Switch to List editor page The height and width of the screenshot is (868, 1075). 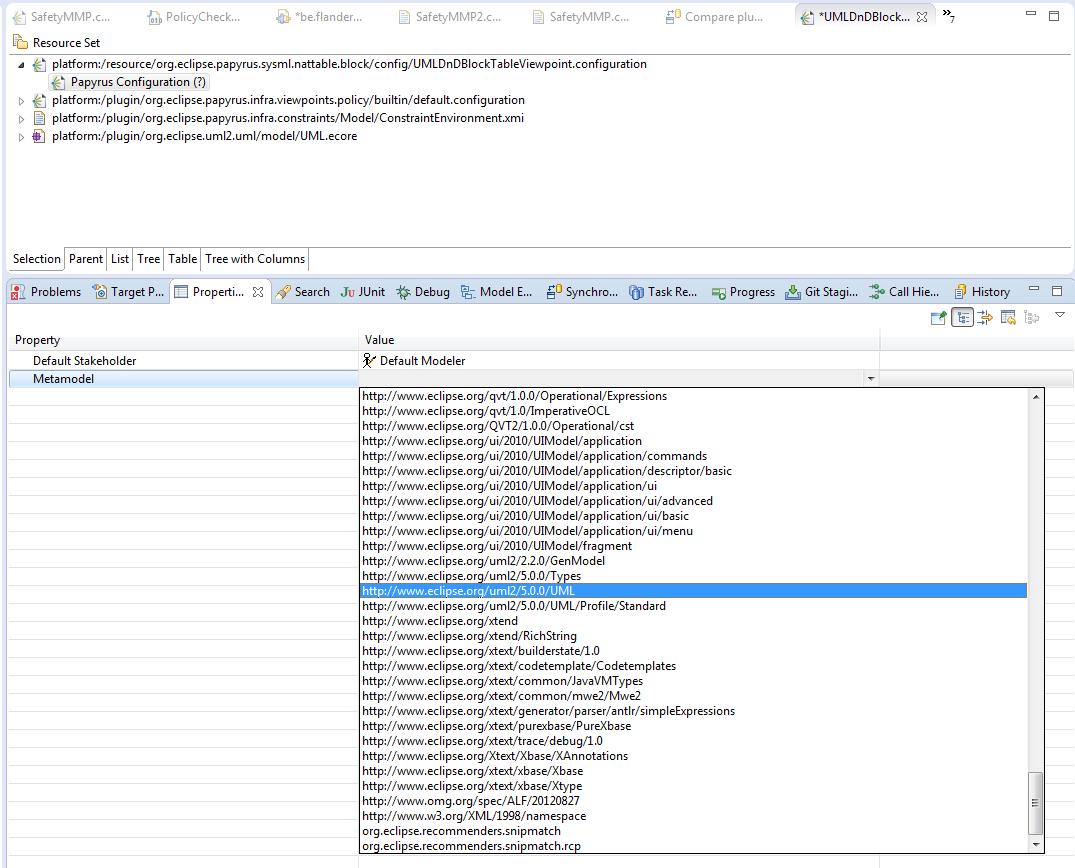click(120, 259)
